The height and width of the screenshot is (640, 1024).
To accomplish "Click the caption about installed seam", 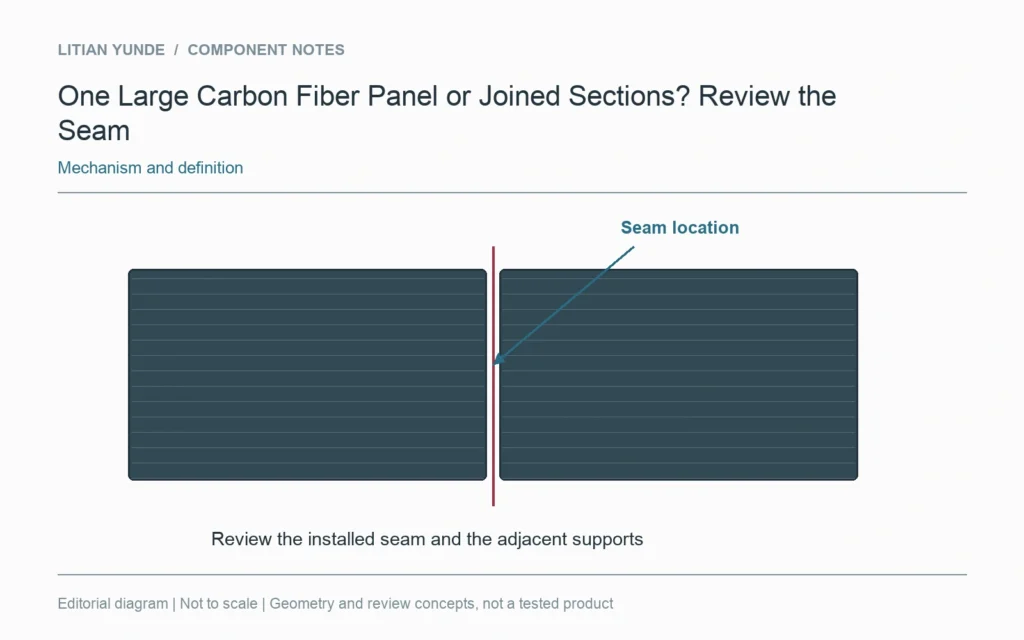I will click(427, 539).
